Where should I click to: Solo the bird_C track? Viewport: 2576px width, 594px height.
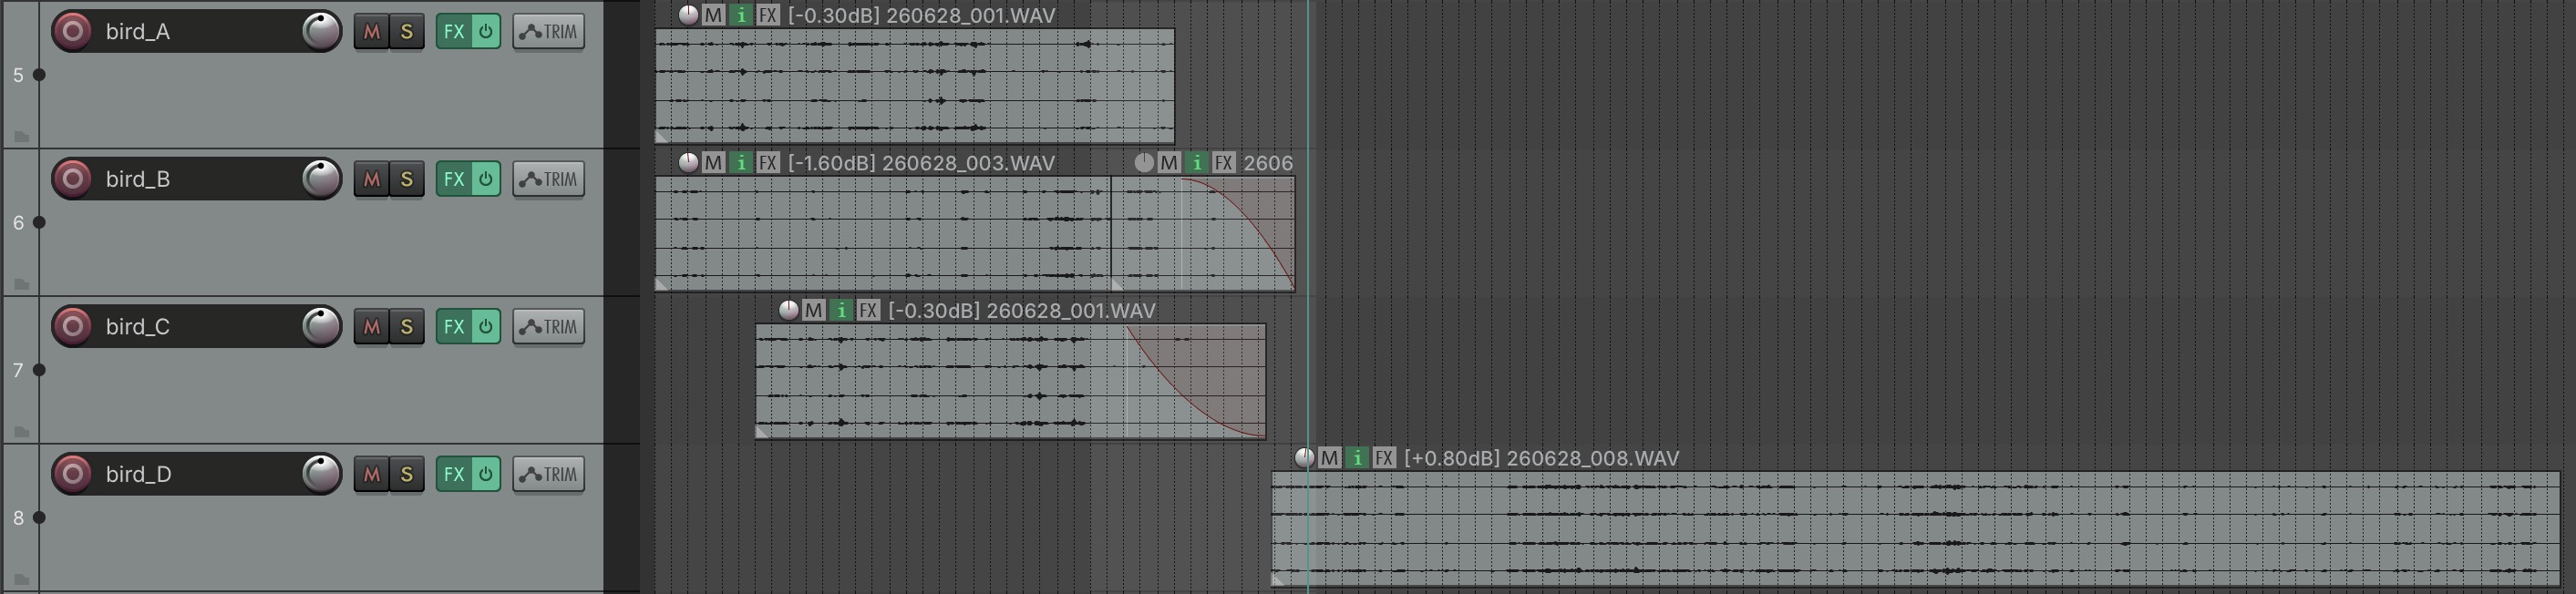(x=406, y=327)
